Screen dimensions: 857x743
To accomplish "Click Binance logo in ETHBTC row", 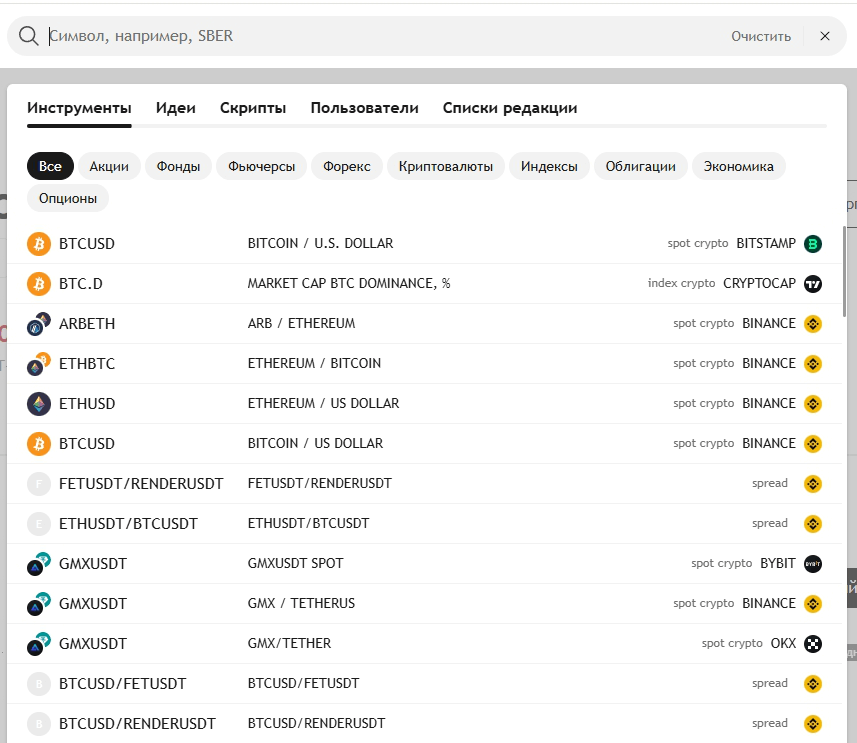I will click(x=813, y=364).
